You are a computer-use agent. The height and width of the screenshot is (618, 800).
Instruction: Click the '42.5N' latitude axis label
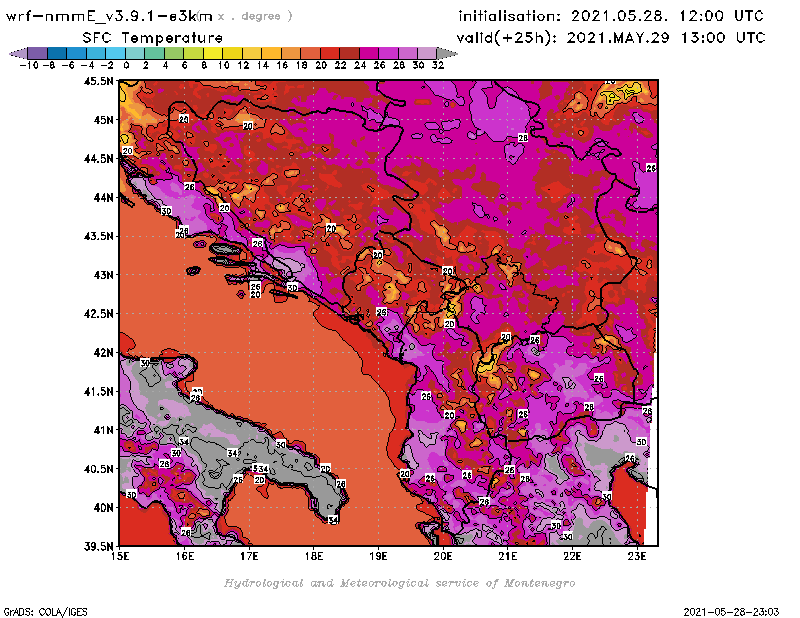[98, 314]
